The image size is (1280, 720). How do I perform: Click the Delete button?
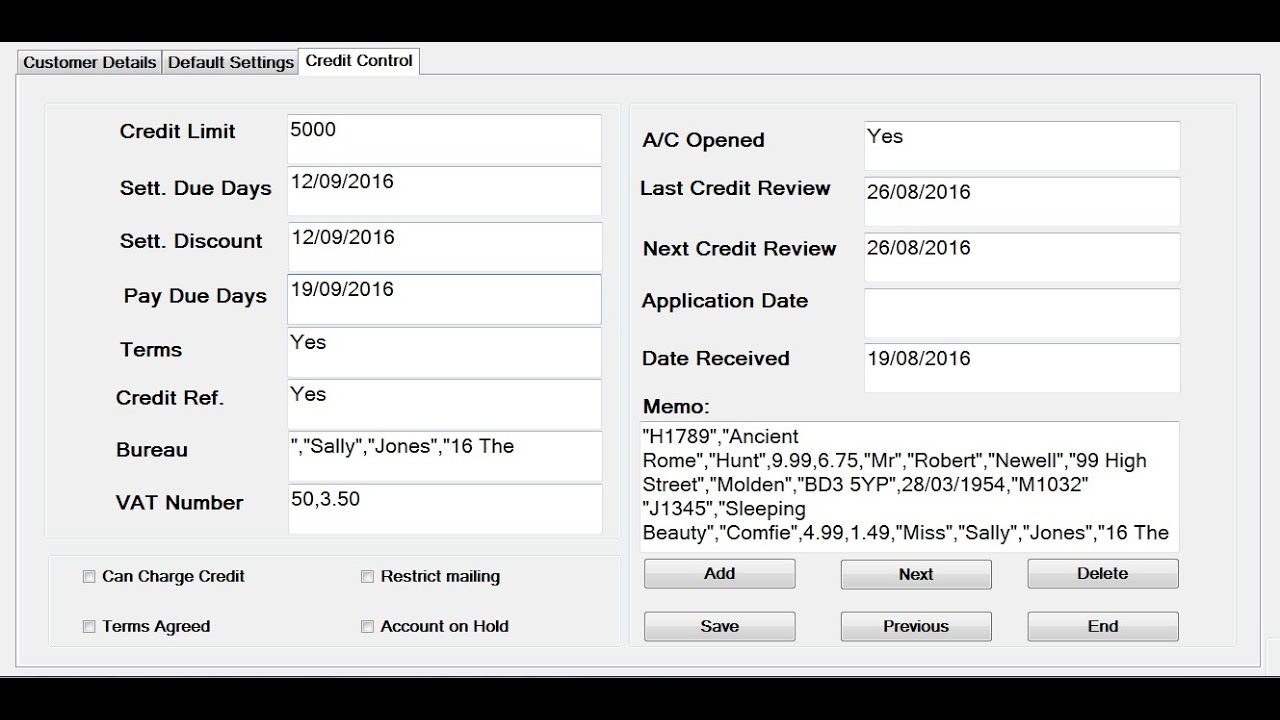click(x=1103, y=574)
